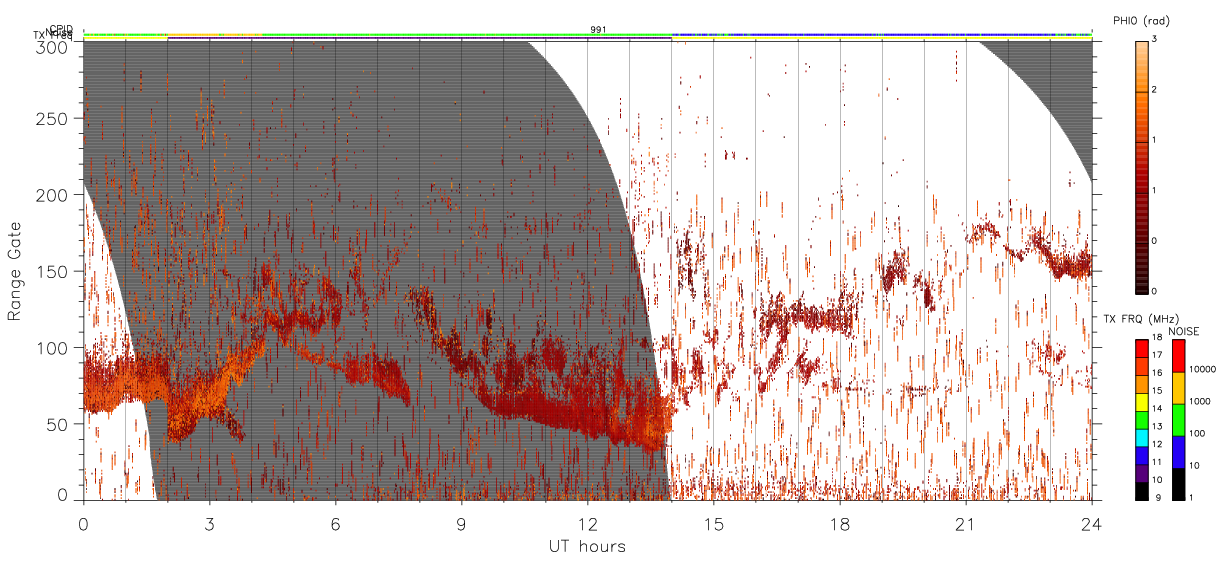This screenshot has height=567, width=1228.
Task: Click x-axis tick label 15
Action: click(x=714, y=523)
